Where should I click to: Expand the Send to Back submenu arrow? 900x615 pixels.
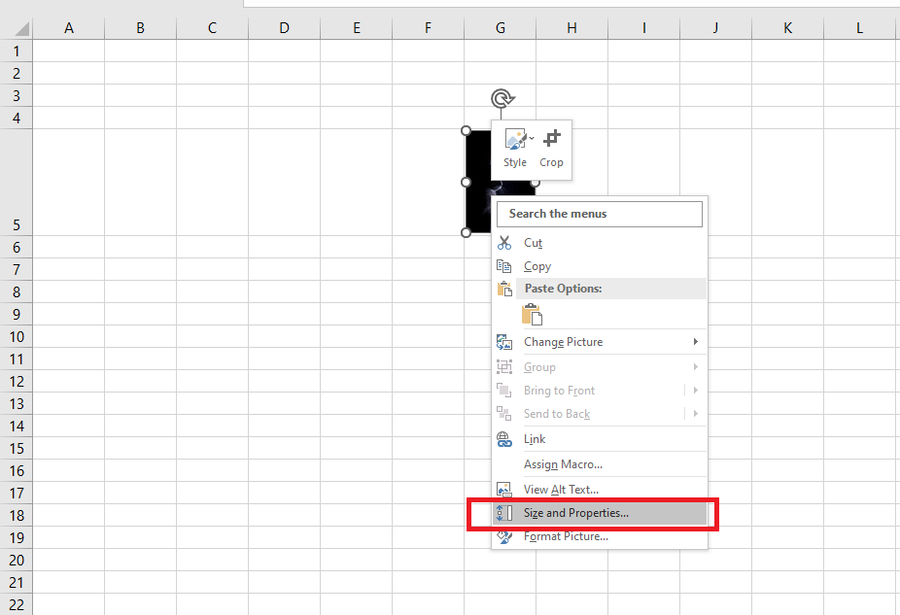point(696,413)
